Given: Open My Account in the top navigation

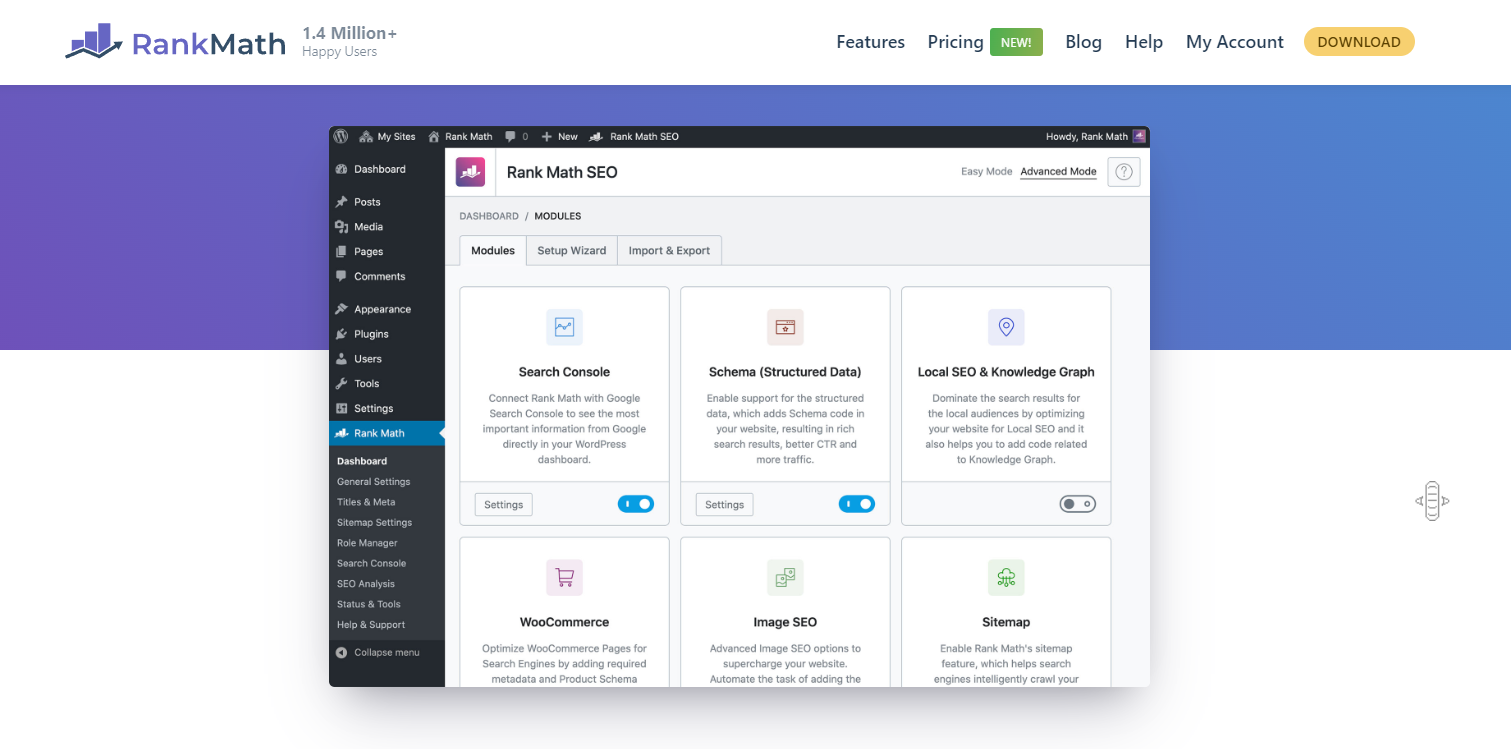Looking at the screenshot, I should pos(1235,42).
